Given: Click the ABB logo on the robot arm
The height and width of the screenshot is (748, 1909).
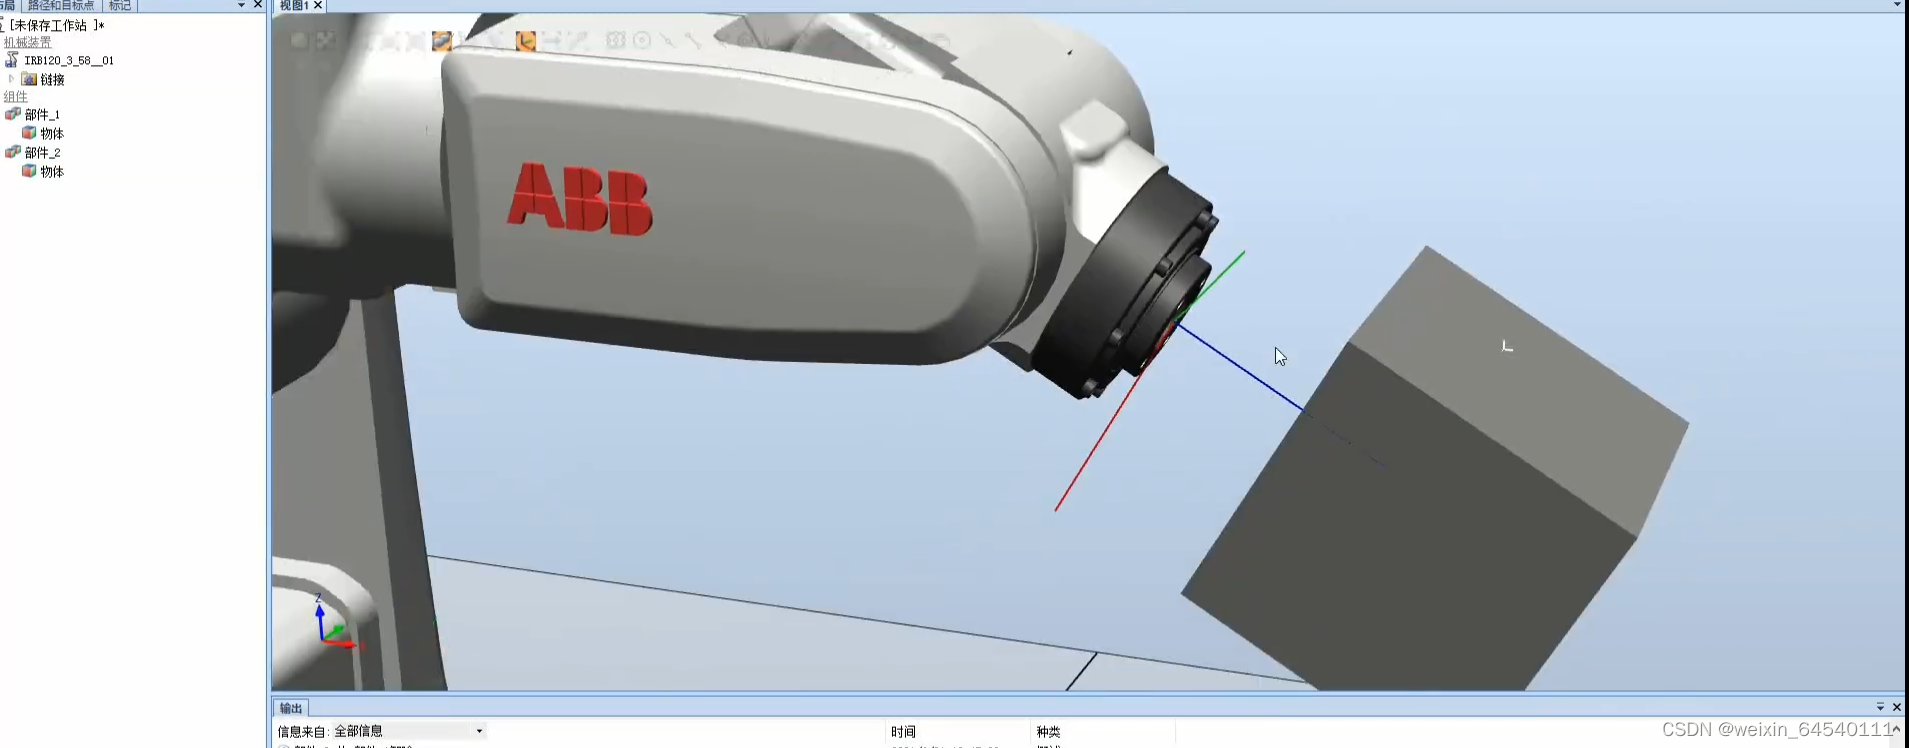Looking at the screenshot, I should click(x=579, y=200).
